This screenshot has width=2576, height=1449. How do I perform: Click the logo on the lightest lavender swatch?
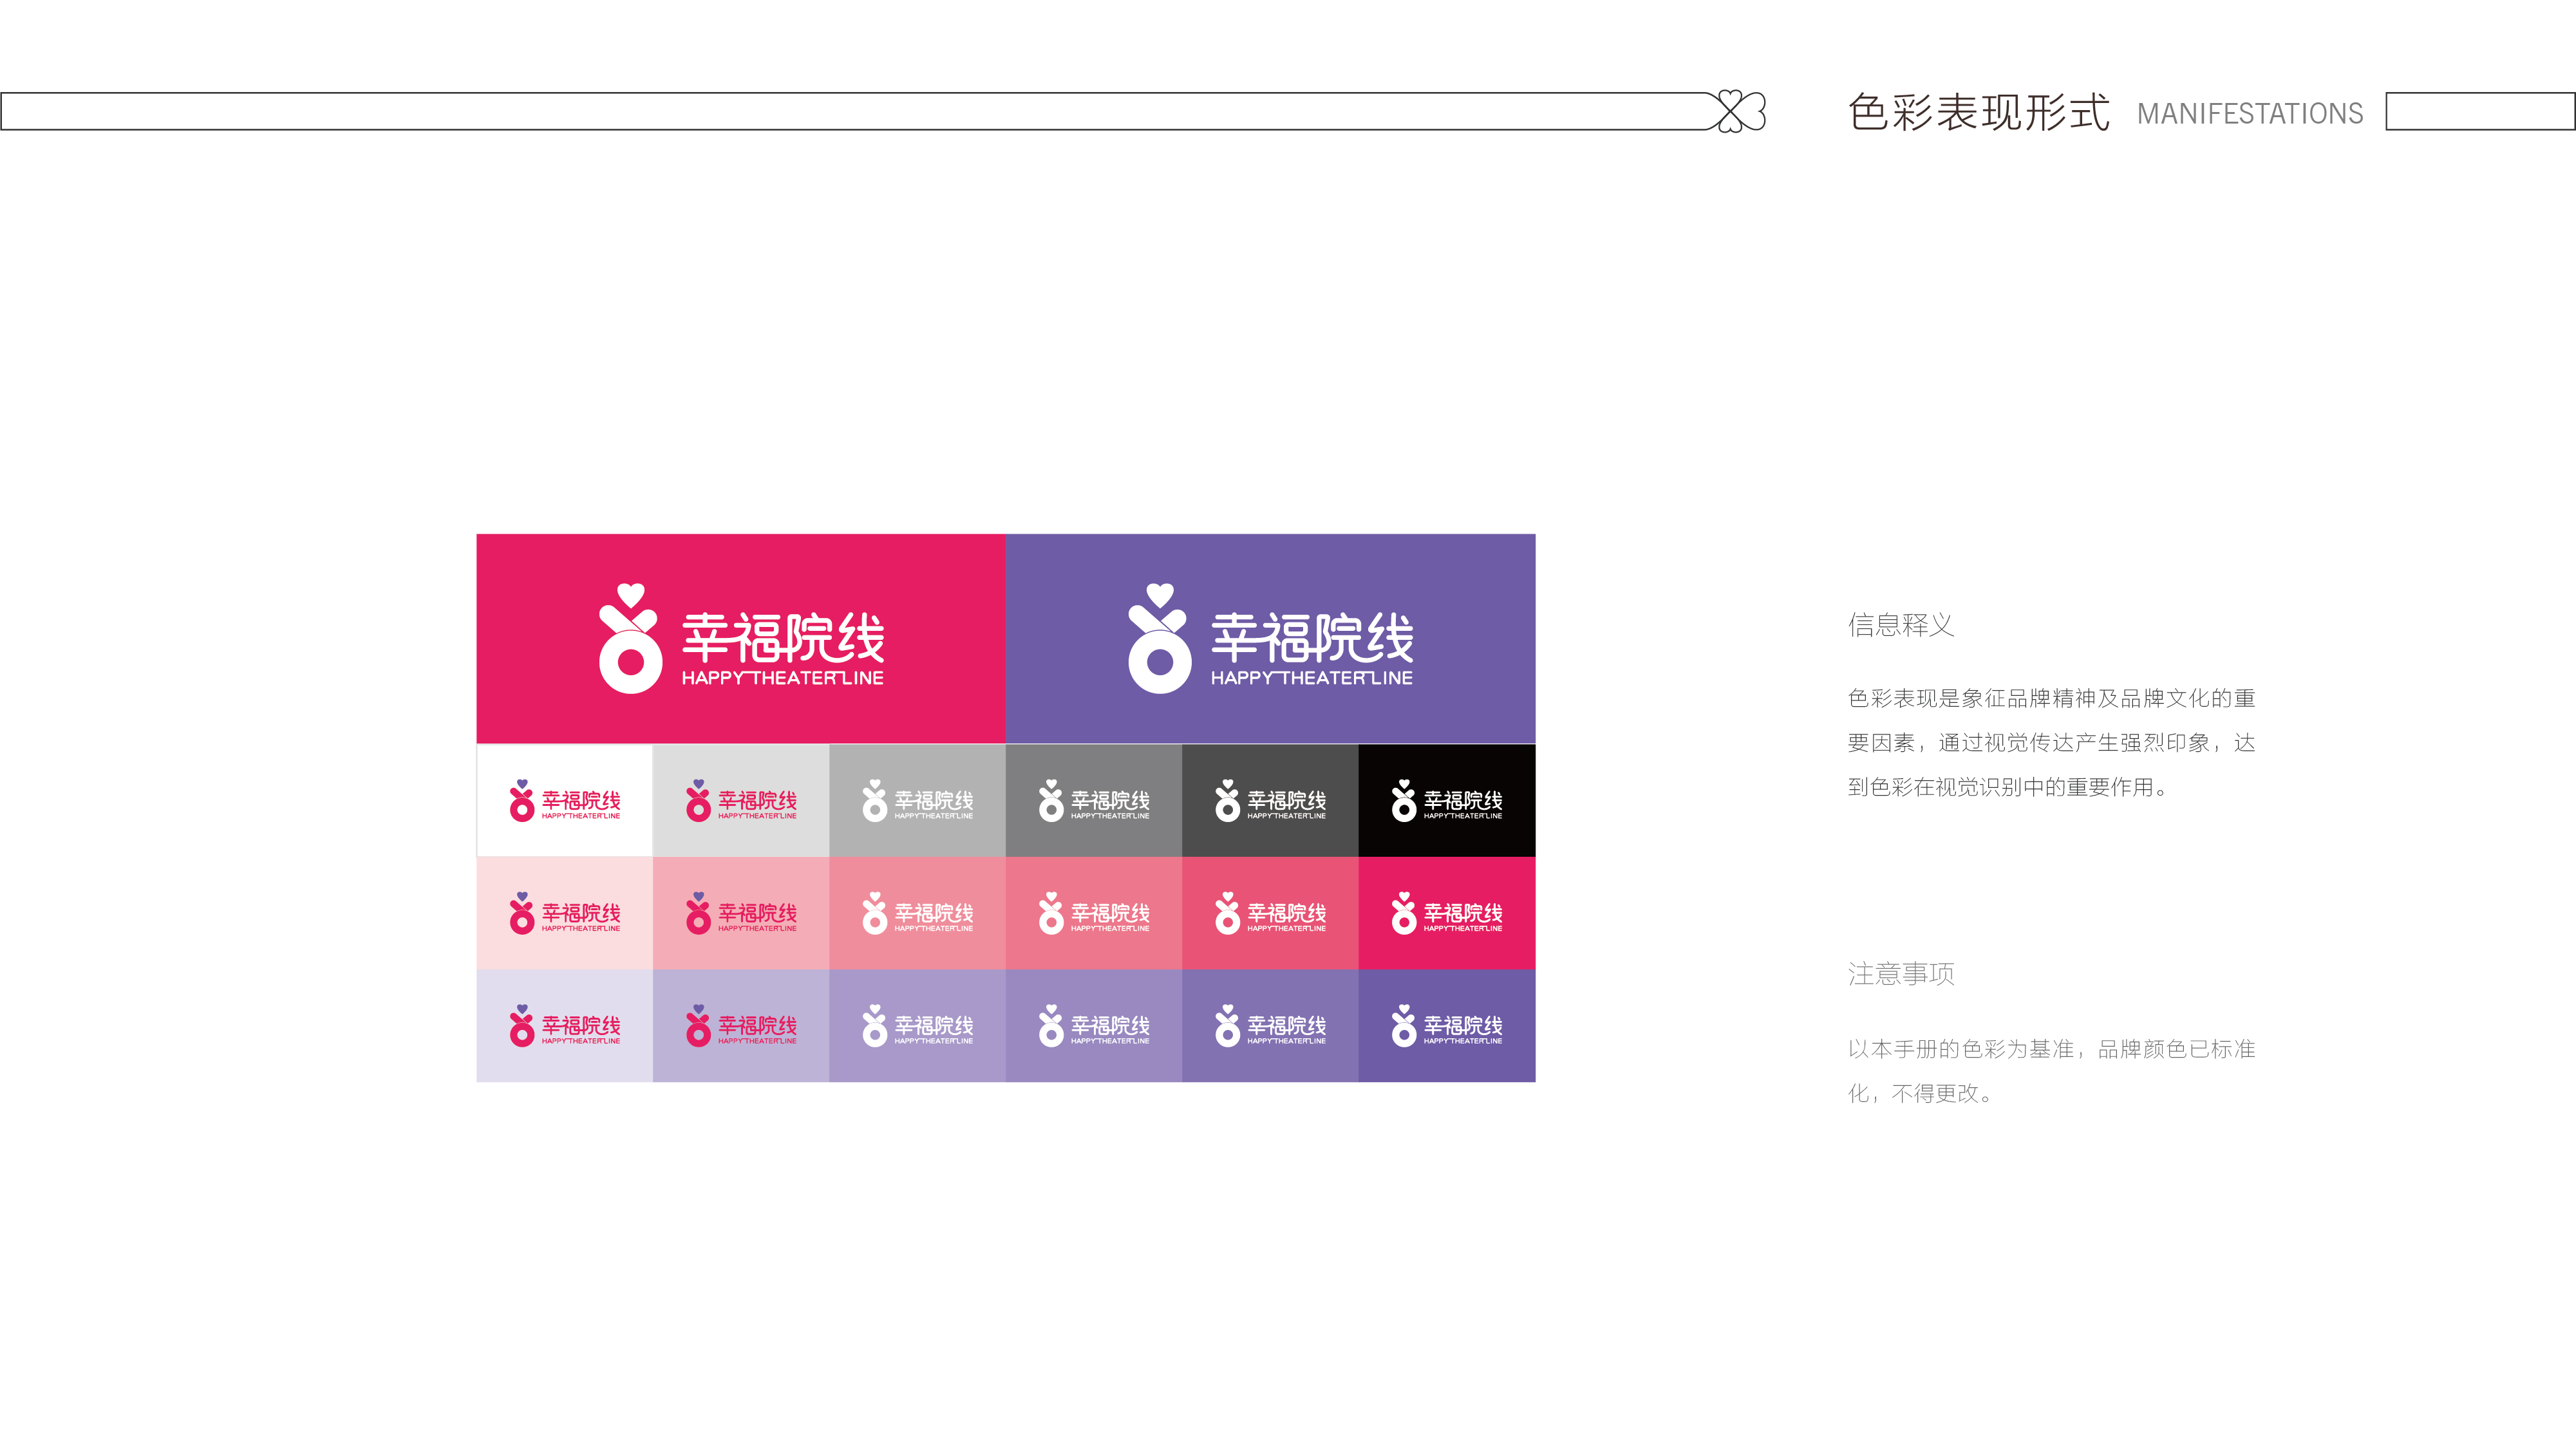click(x=565, y=1026)
